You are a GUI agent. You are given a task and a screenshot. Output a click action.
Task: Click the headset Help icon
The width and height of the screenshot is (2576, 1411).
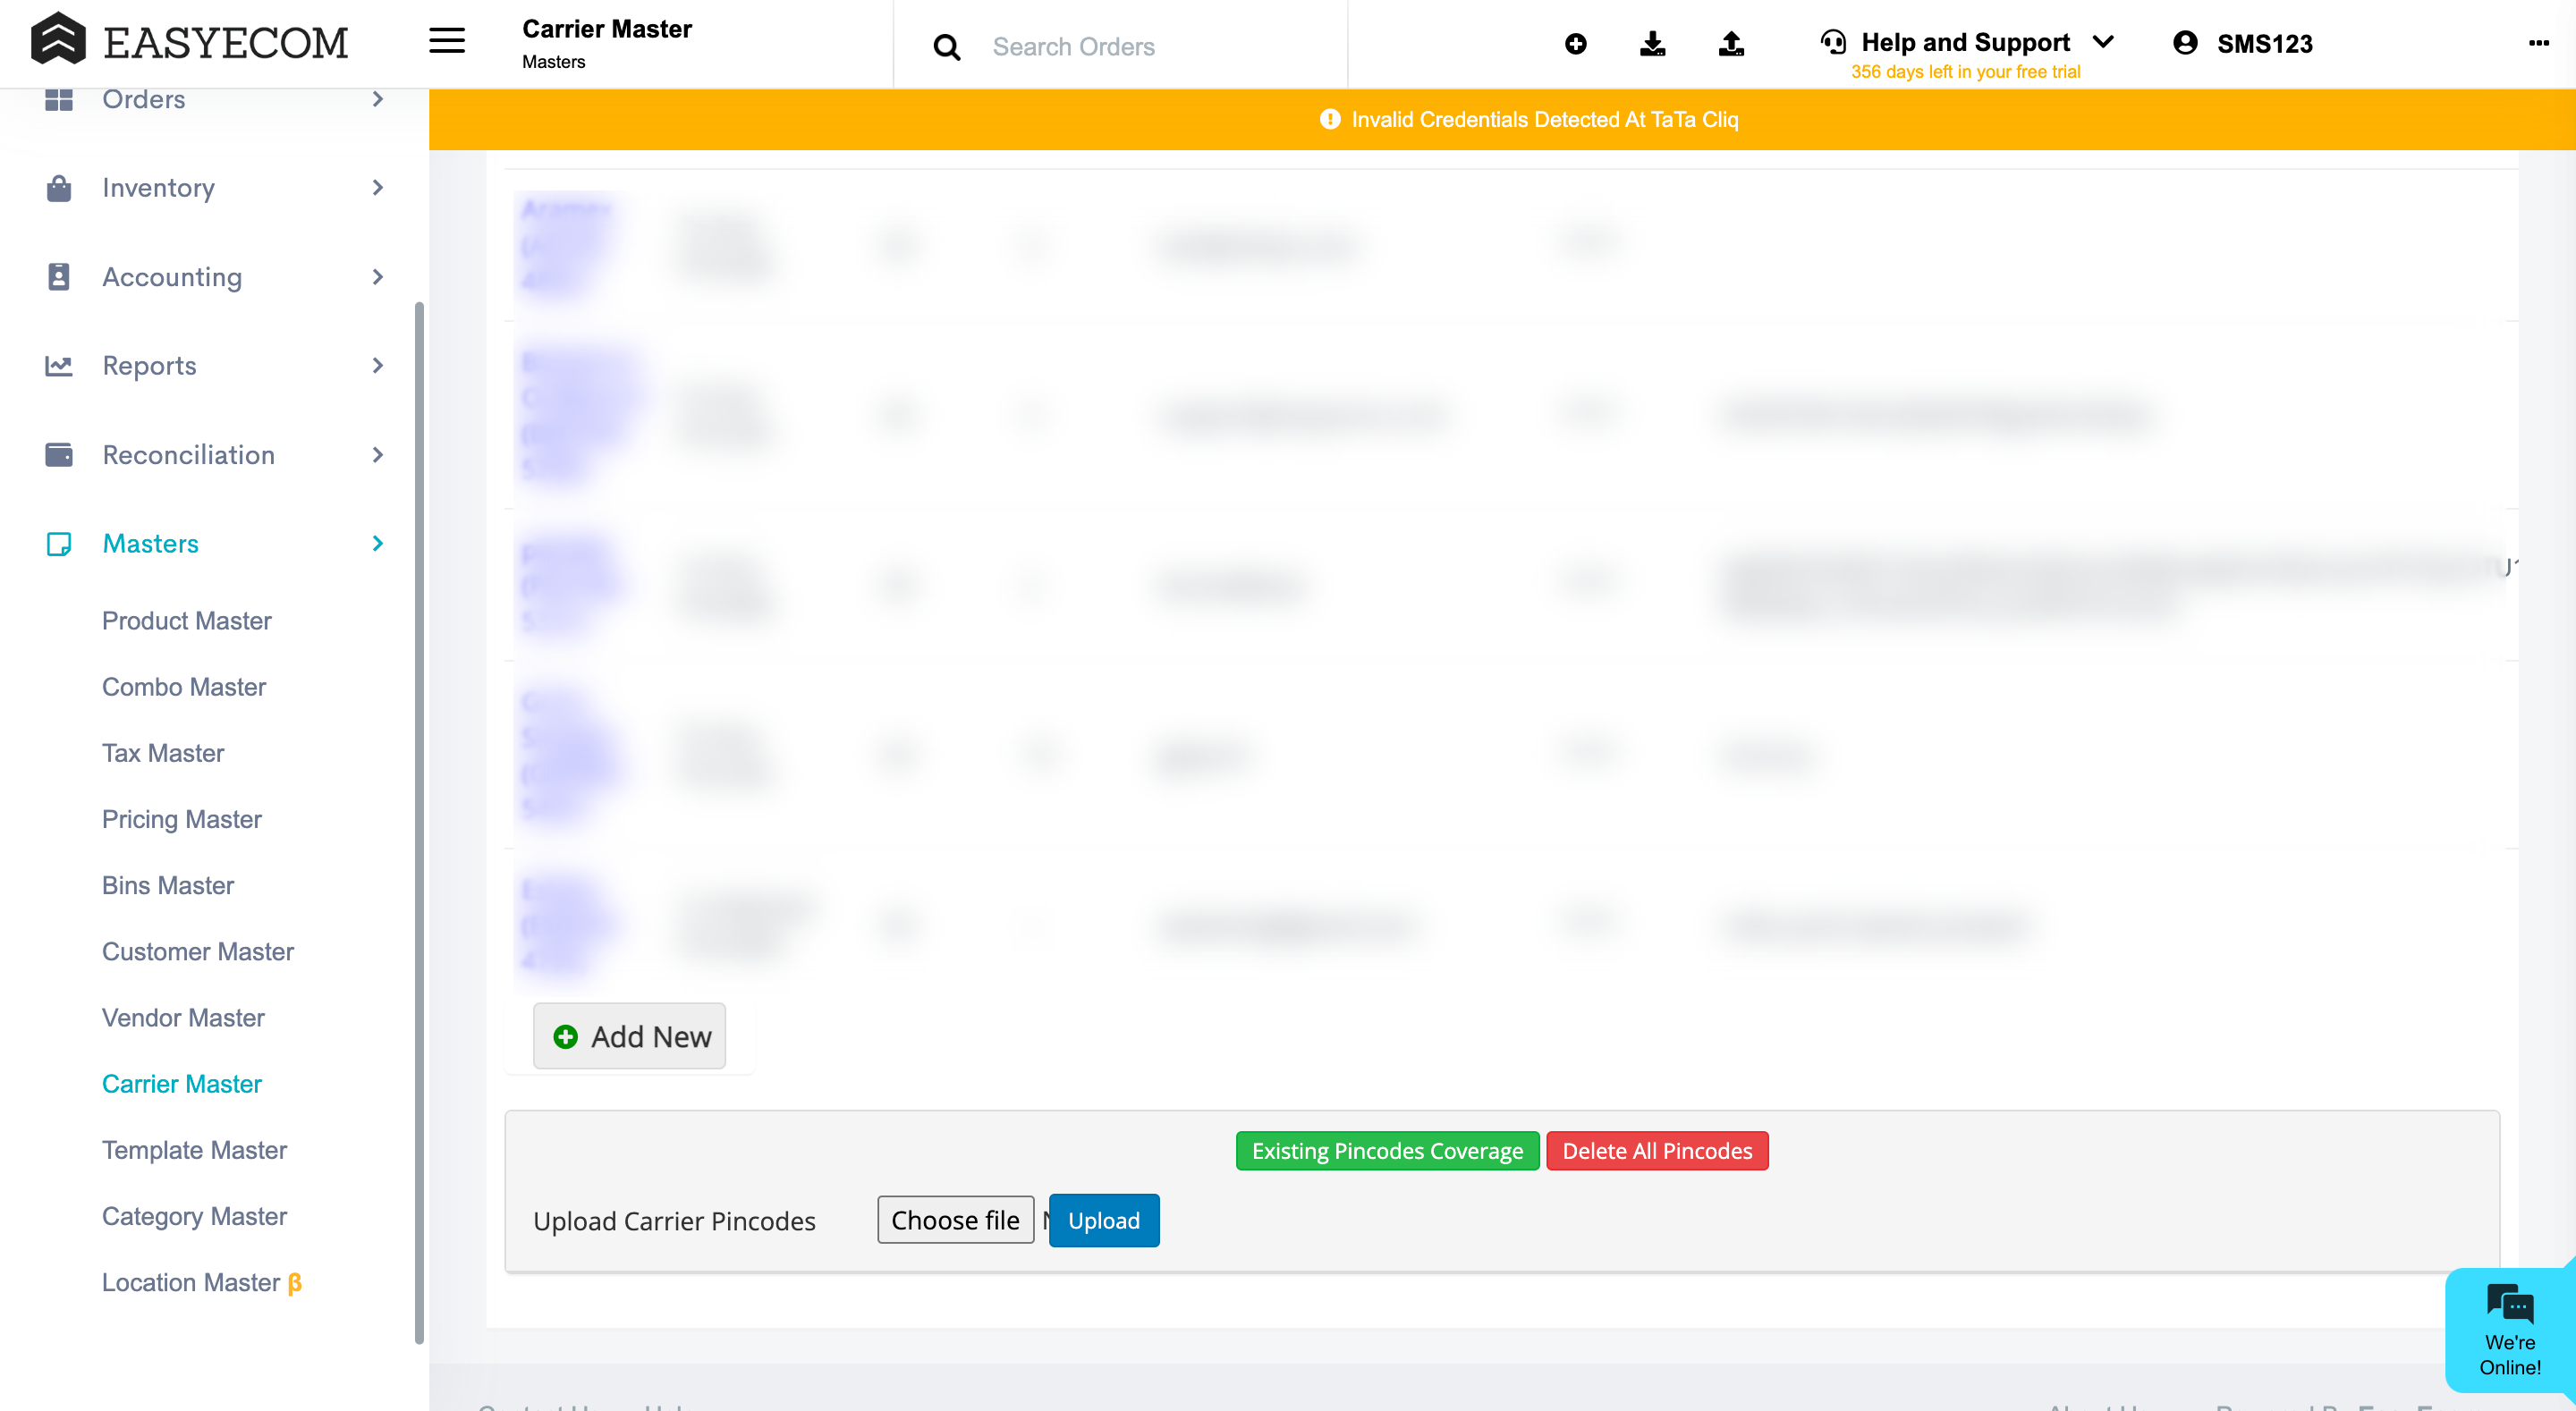[x=1833, y=42]
